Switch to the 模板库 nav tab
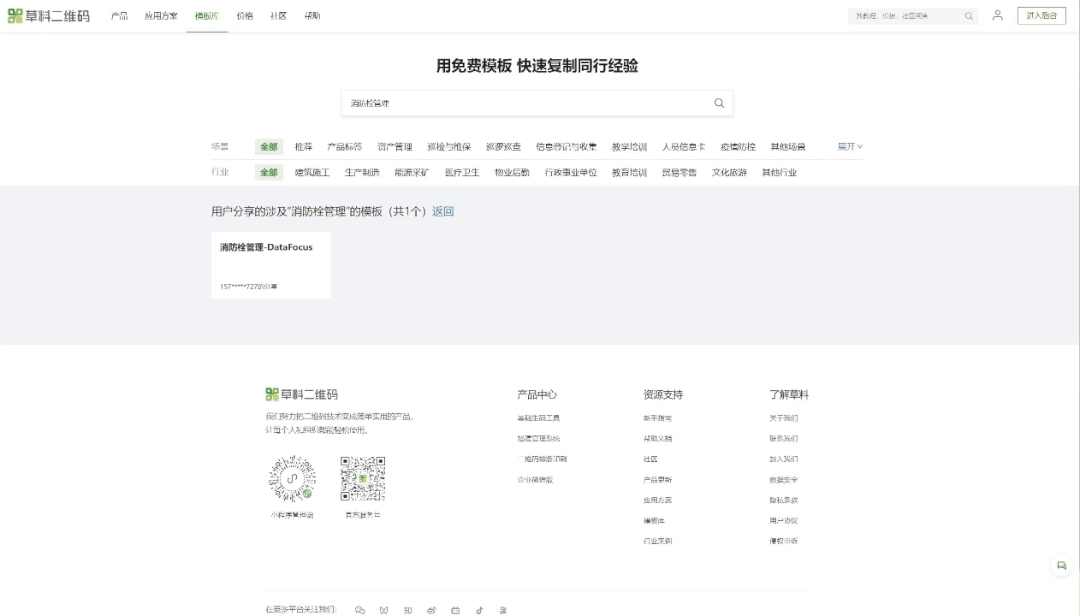Image resolution: width=1080 pixels, height=616 pixels. point(206,16)
